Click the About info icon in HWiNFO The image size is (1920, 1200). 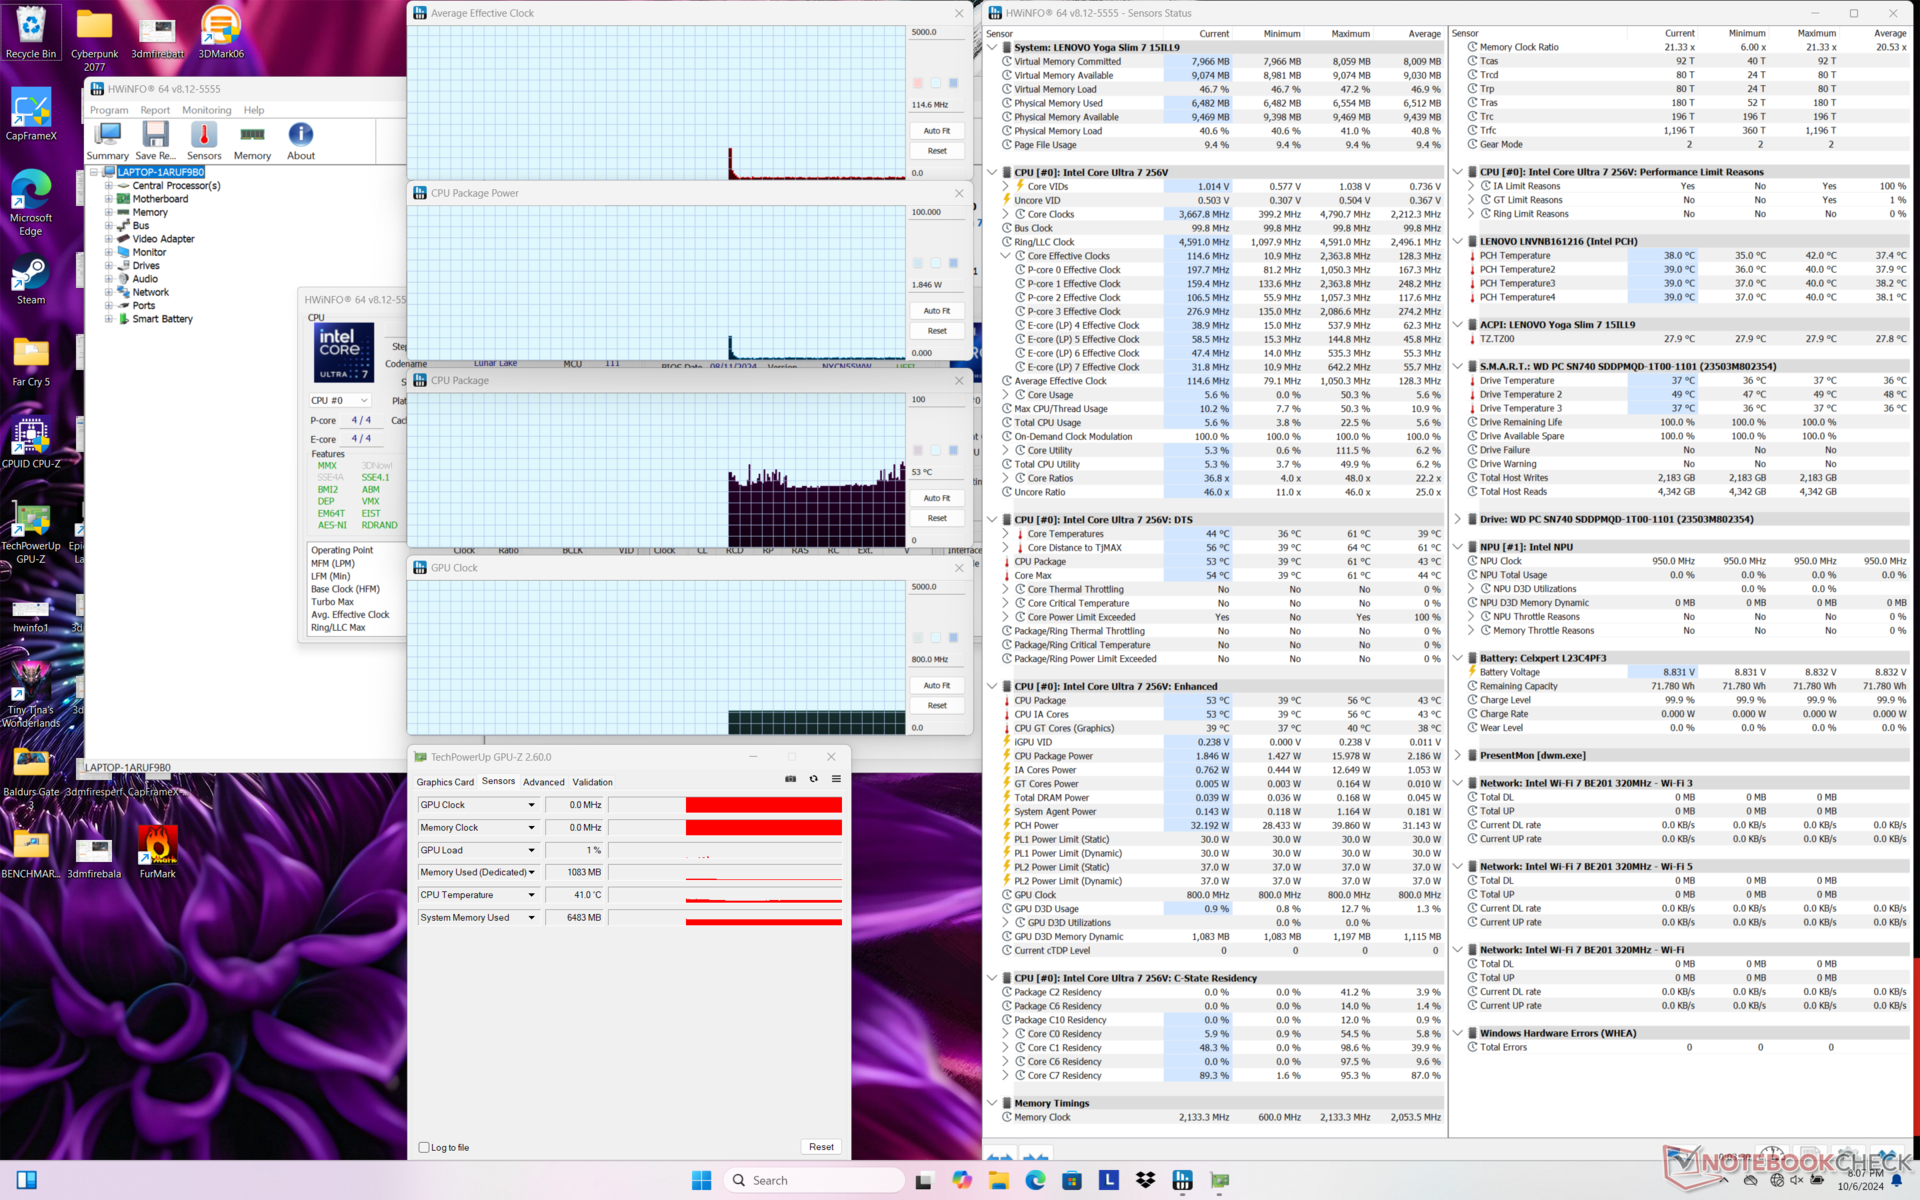pyautogui.click(x=301, y=141)
